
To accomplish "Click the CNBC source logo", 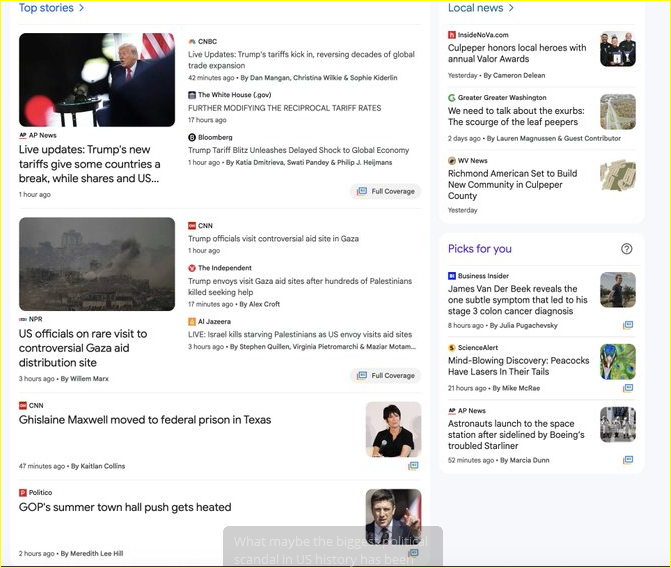I will pos(192,42).
